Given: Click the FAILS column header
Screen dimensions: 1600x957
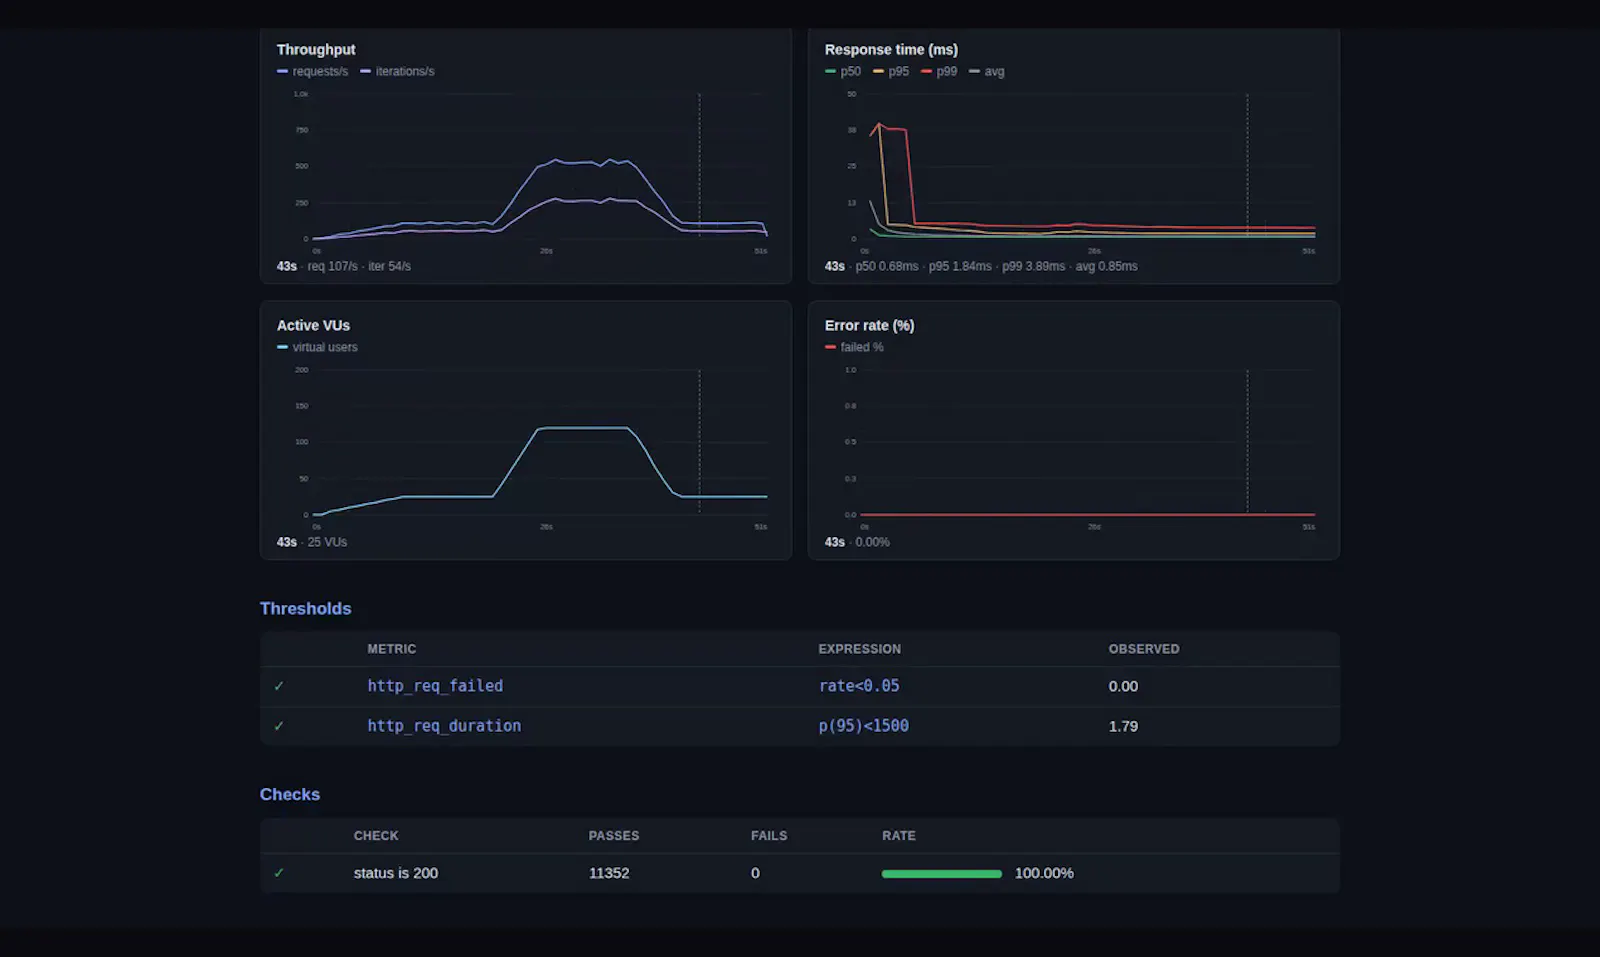Looking at the screenshot, I should click(769, 836).
